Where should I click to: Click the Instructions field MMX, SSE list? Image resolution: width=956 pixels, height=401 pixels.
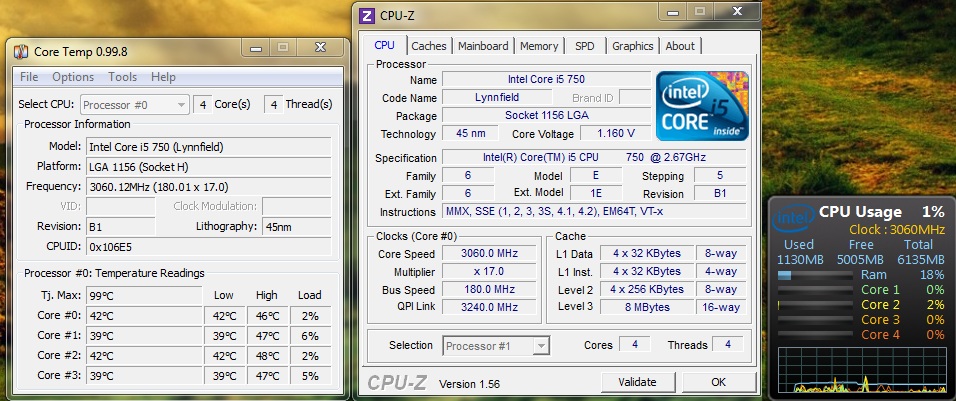pyautogui.click(x=594, y=211)
